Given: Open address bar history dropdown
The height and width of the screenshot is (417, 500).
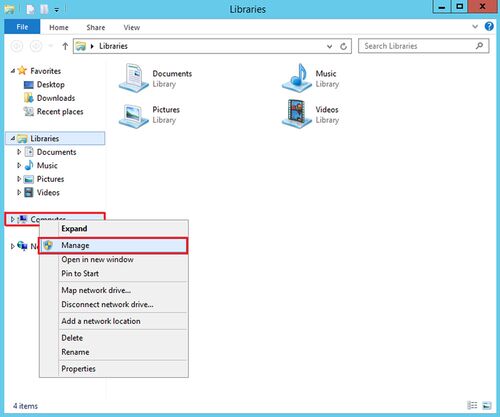Looking at the screenshot, I should [329, 46].
